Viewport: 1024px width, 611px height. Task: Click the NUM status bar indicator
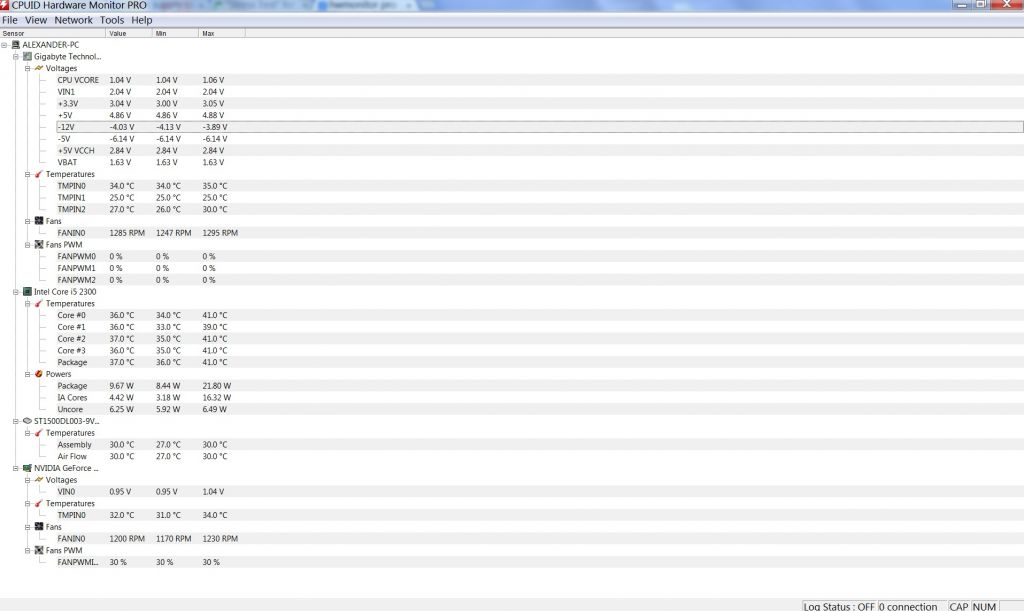pyautogui.click(x=984, y=606)
